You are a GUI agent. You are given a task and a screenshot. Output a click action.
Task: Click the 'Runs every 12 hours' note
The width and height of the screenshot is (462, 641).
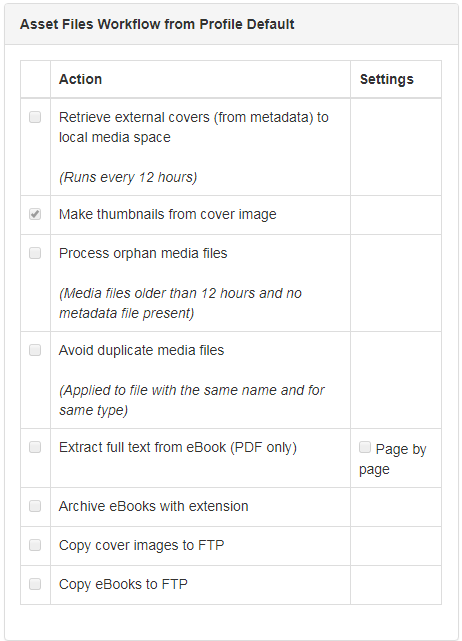pos(128,177)
